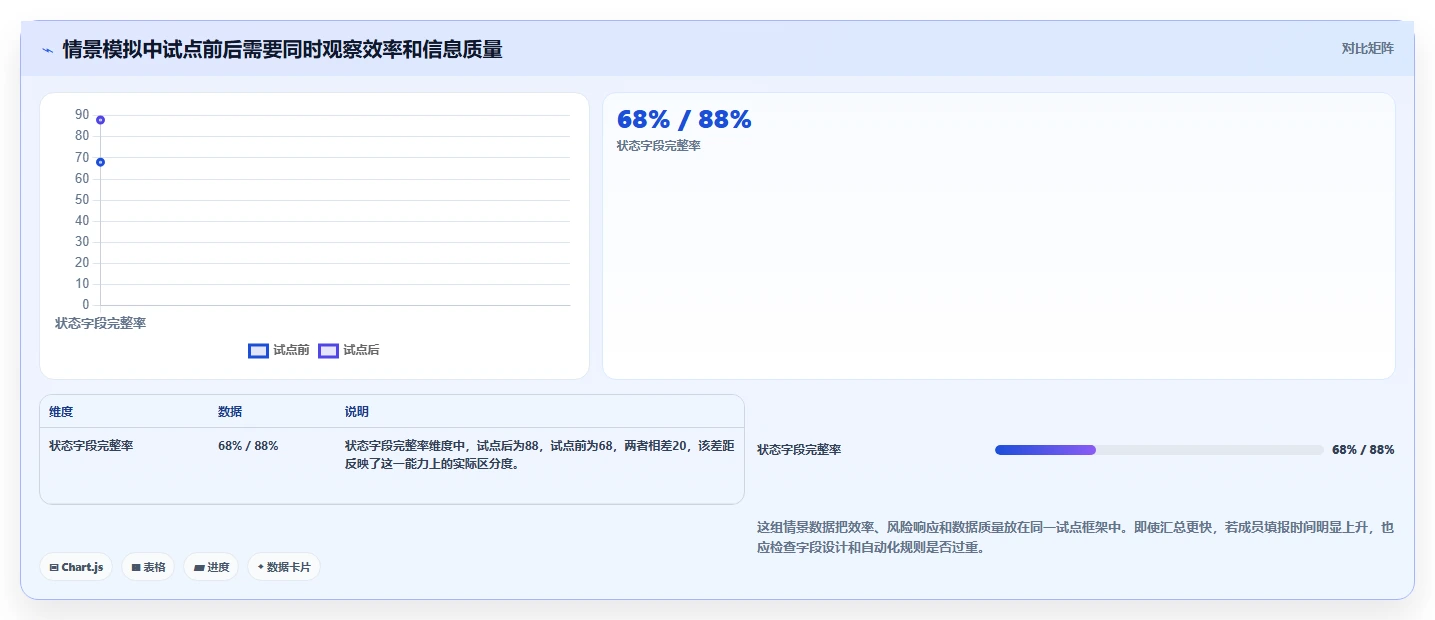This screenshot has width=1435, height=620.
Task: Click the 数据 column header
Action: pos(230,412)
